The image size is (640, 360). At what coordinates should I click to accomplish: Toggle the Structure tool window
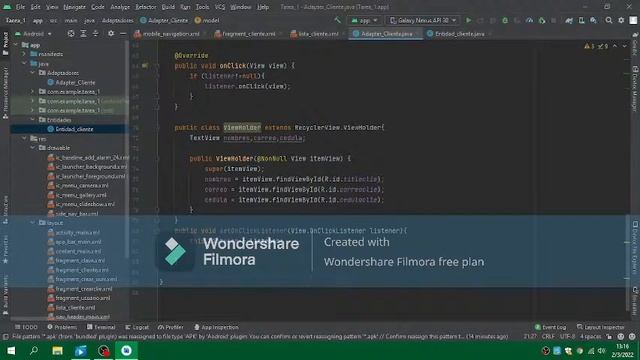click(x=5, y=209)
